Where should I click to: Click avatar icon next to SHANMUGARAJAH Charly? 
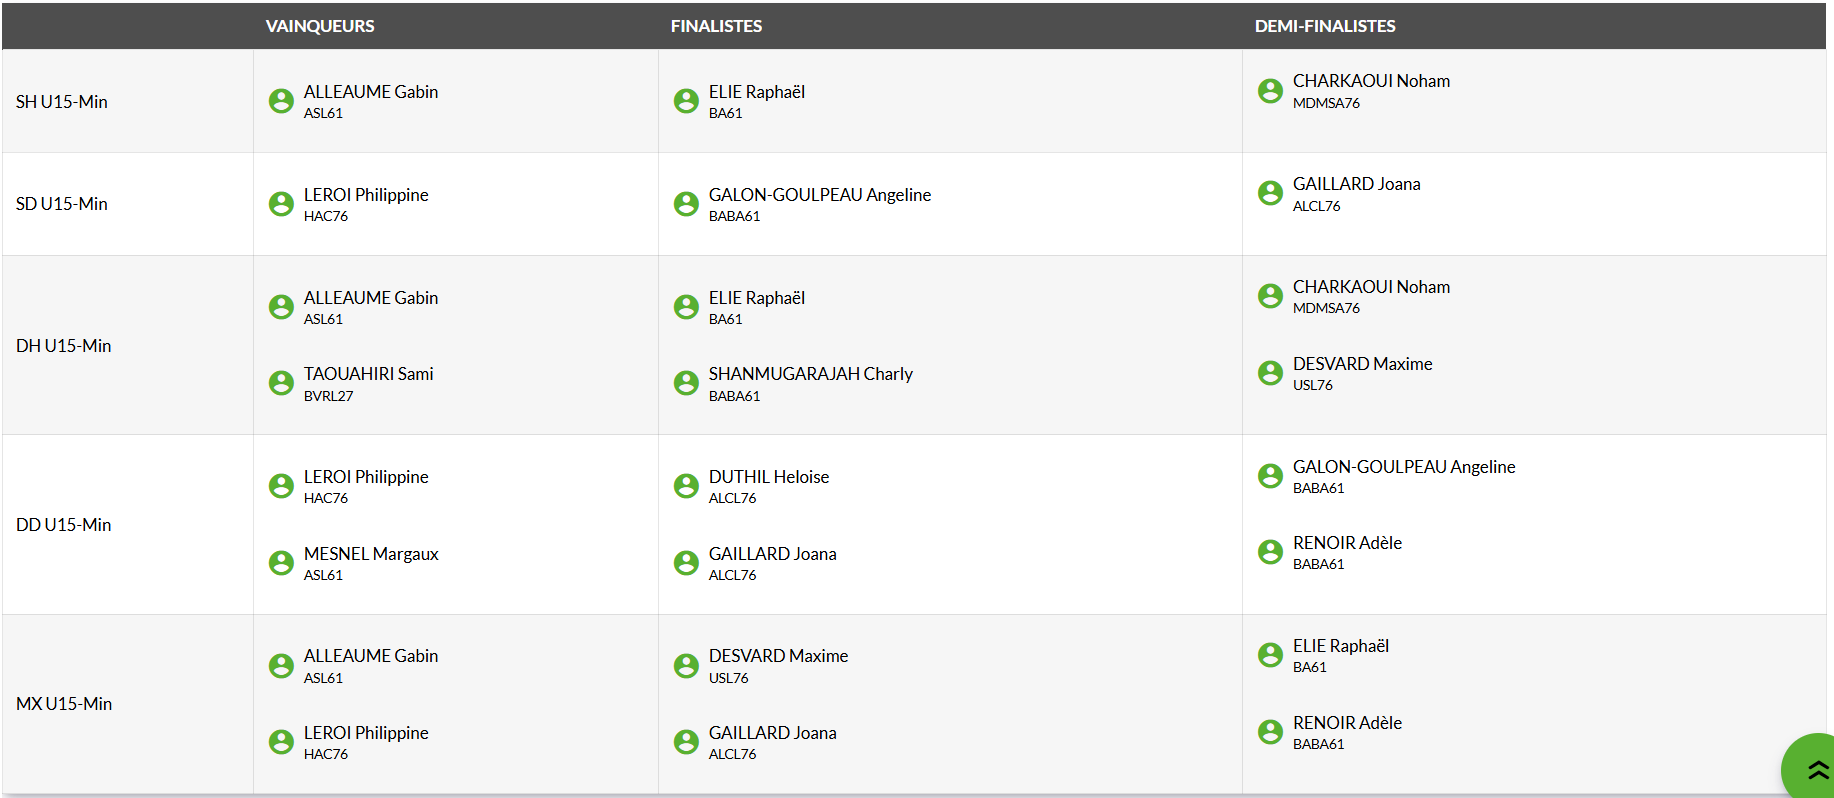(x=686, y=383)
